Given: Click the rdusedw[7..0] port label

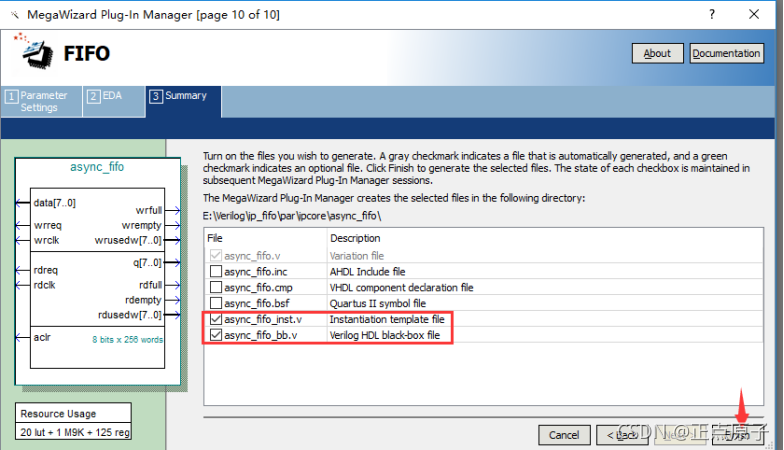Looking at the screenshot, I should point(130,315).
